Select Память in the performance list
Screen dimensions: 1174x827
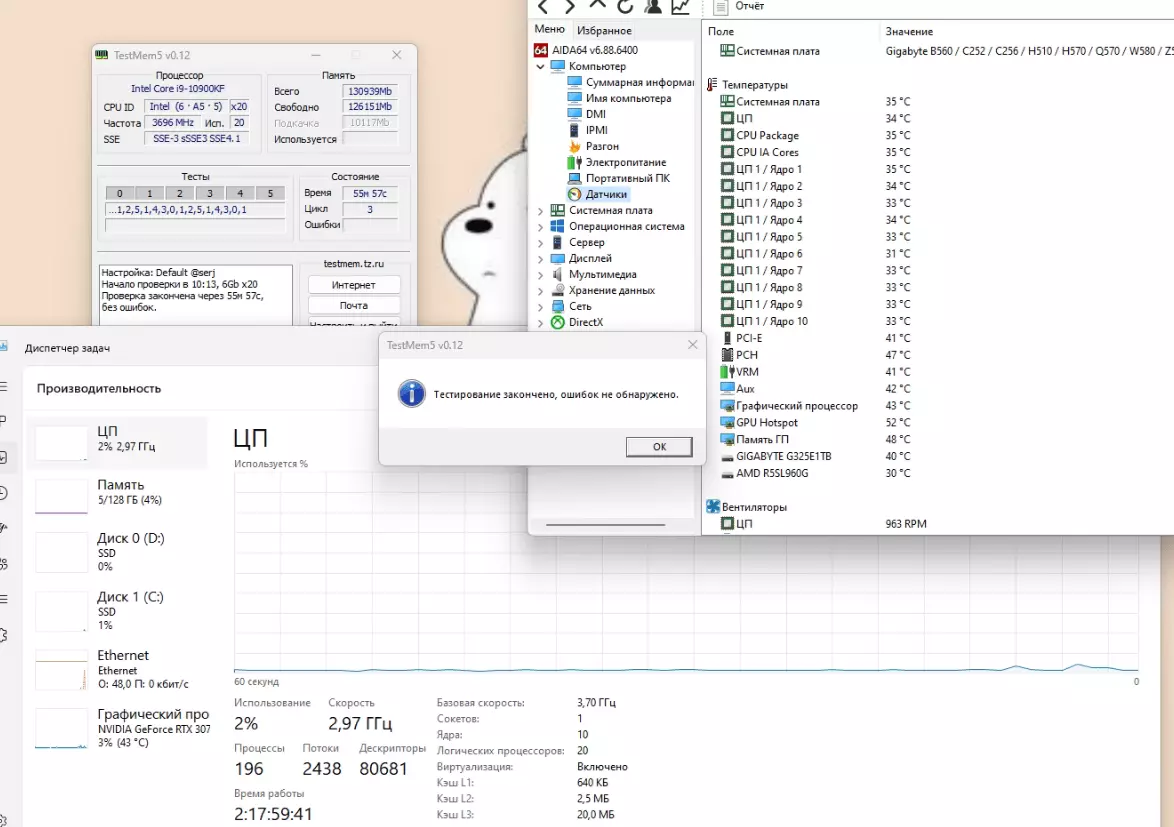[118, 492]
